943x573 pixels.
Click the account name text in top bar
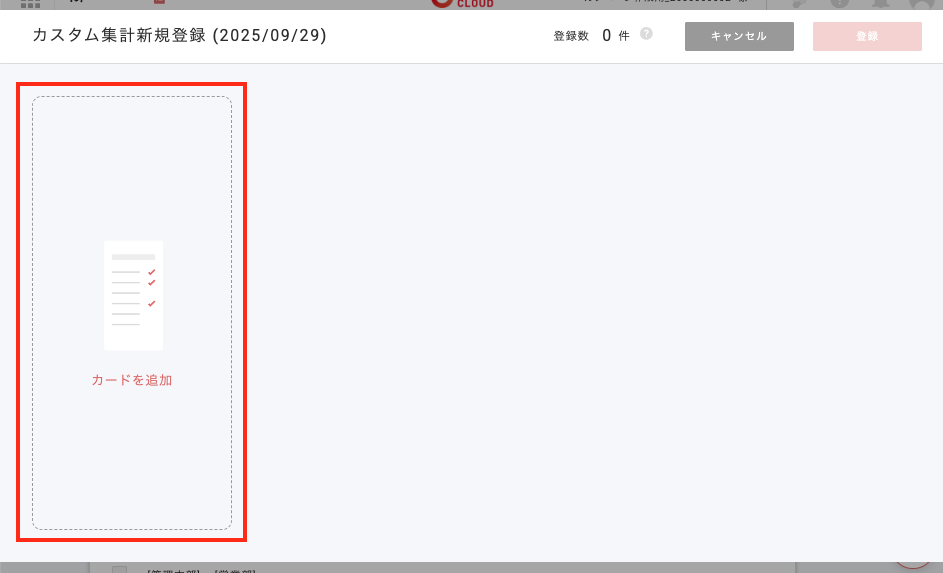[x=665, y=2]
